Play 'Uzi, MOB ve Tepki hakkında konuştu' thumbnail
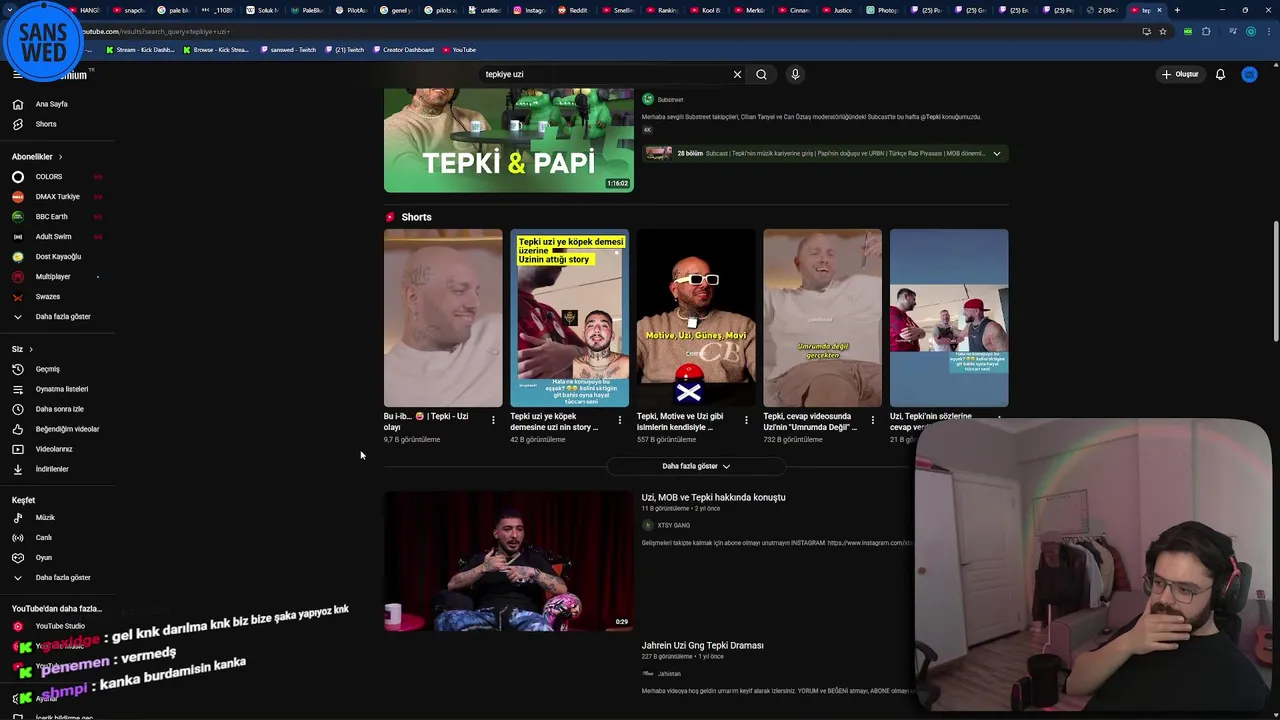Image resolution: width=1280 pixels, height=720 pixels. [x=508, y=561]
